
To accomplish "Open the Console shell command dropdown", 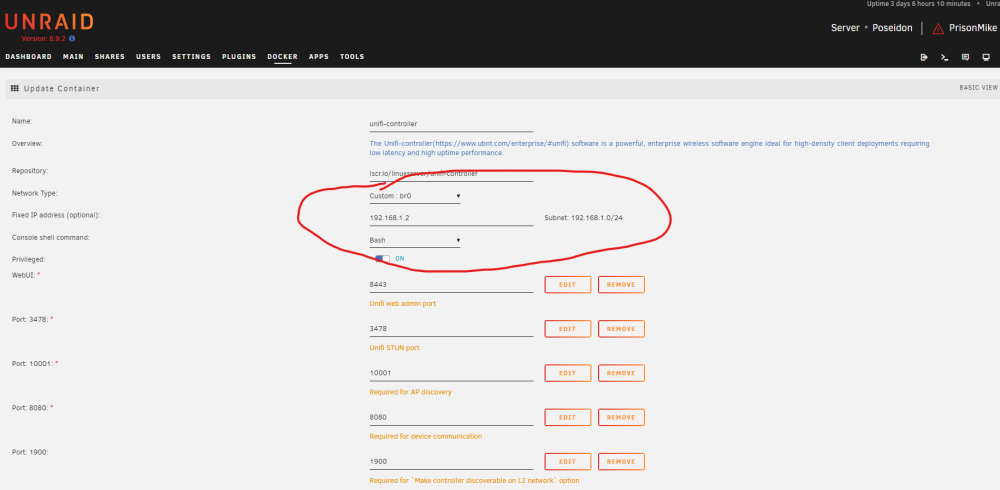I will pyautogui.click(x=415, y=241).
